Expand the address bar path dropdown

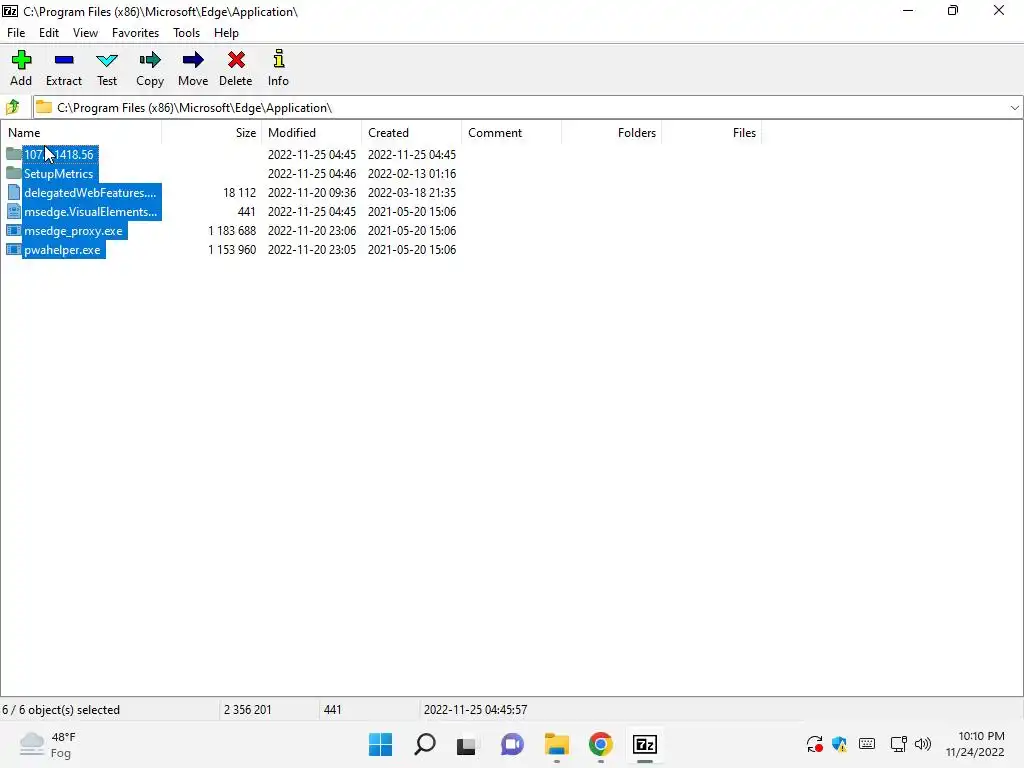[x=1014, y=108]
